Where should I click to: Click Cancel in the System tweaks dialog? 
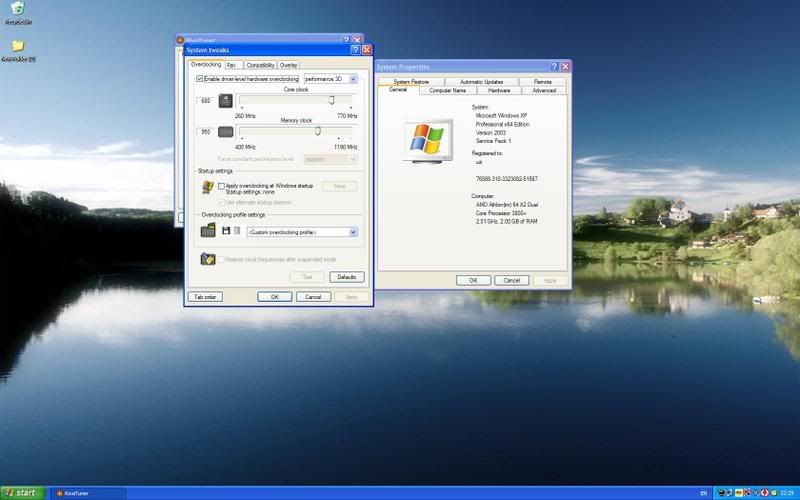[x=313, y=297]
